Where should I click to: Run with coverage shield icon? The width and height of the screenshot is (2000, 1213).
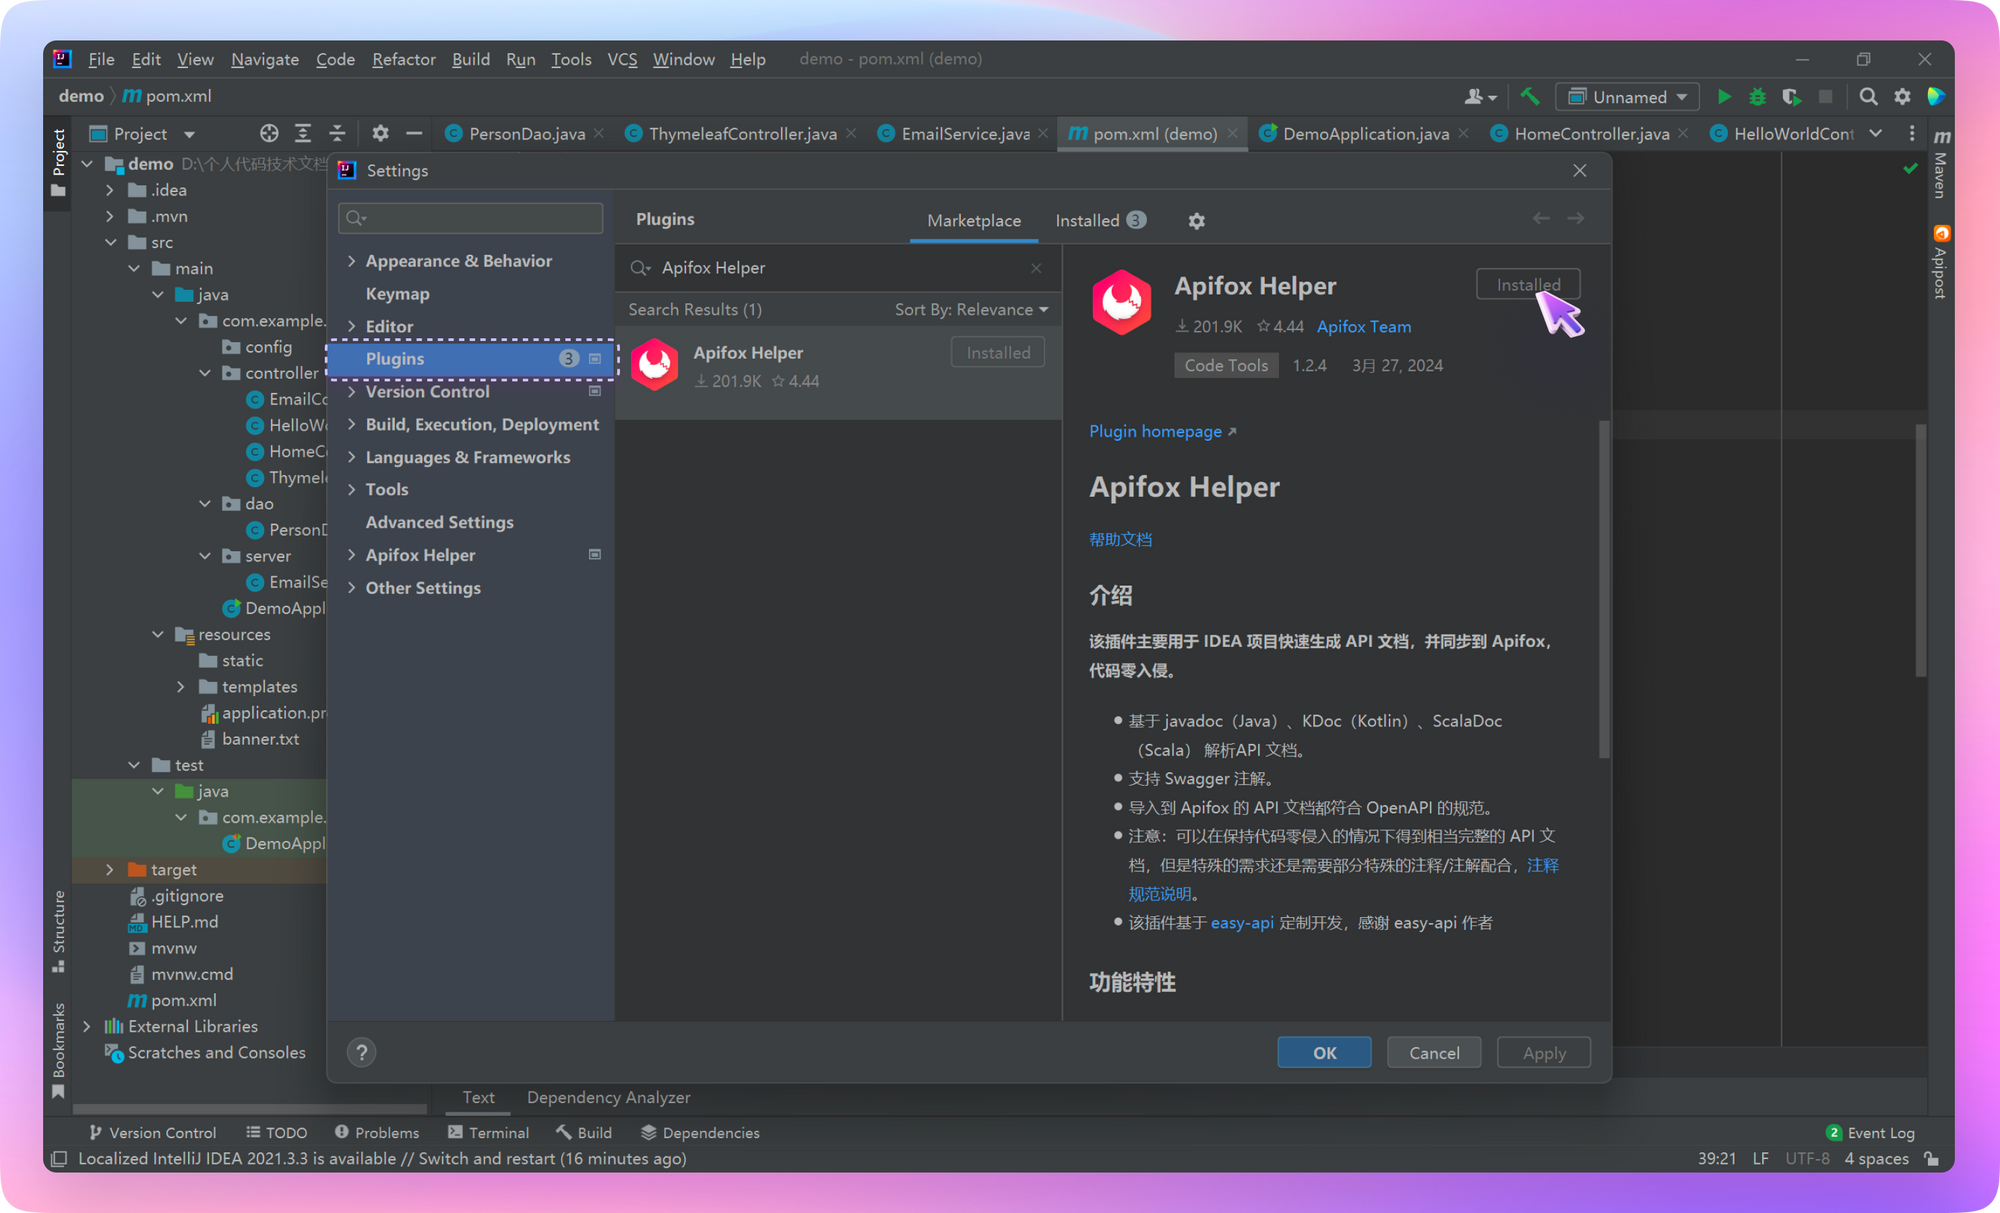(1791, 97)
